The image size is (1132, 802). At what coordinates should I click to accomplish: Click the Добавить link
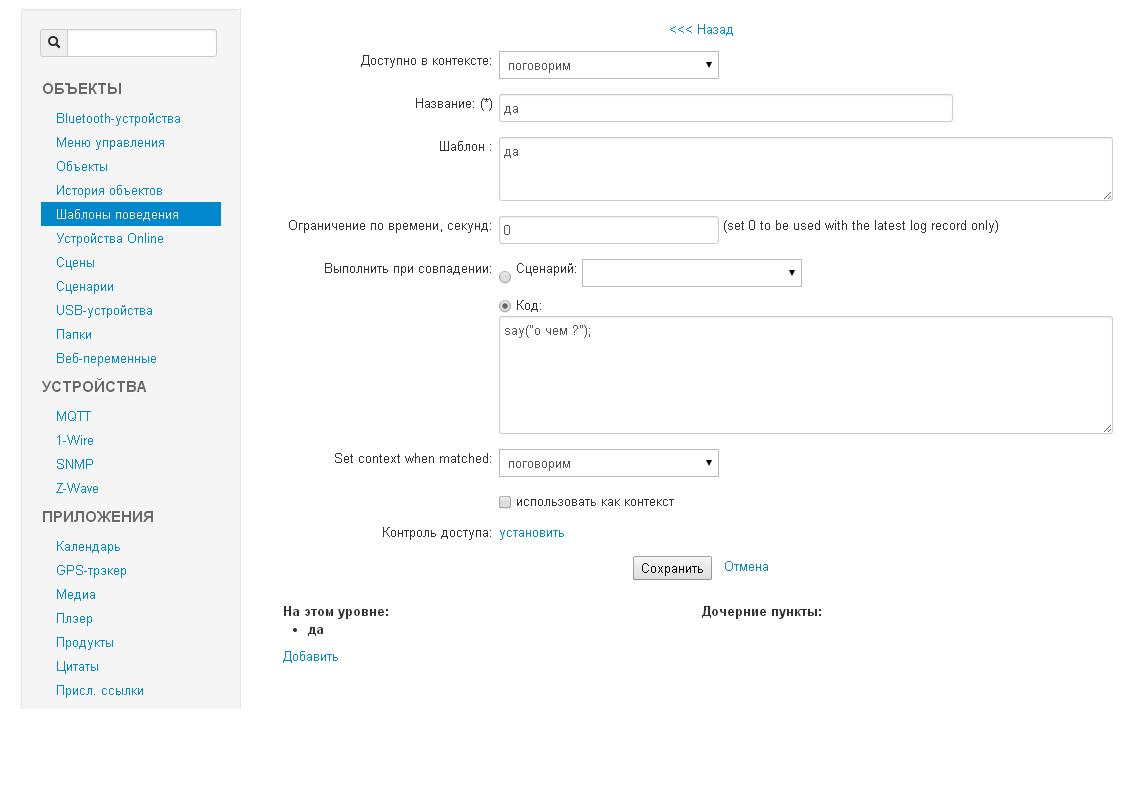click(x=310, y=657)
